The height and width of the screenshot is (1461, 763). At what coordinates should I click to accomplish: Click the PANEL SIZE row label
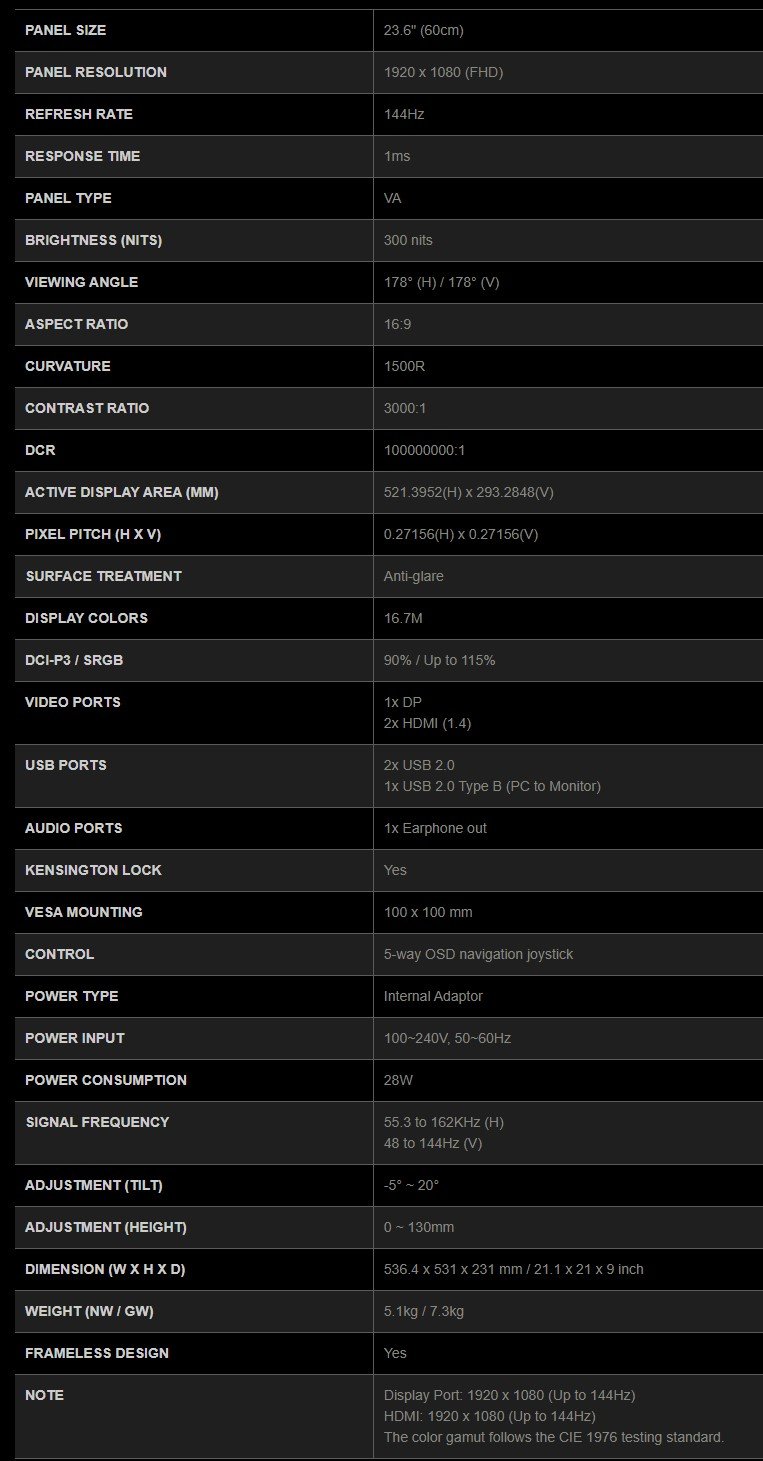tap(65, 30)
